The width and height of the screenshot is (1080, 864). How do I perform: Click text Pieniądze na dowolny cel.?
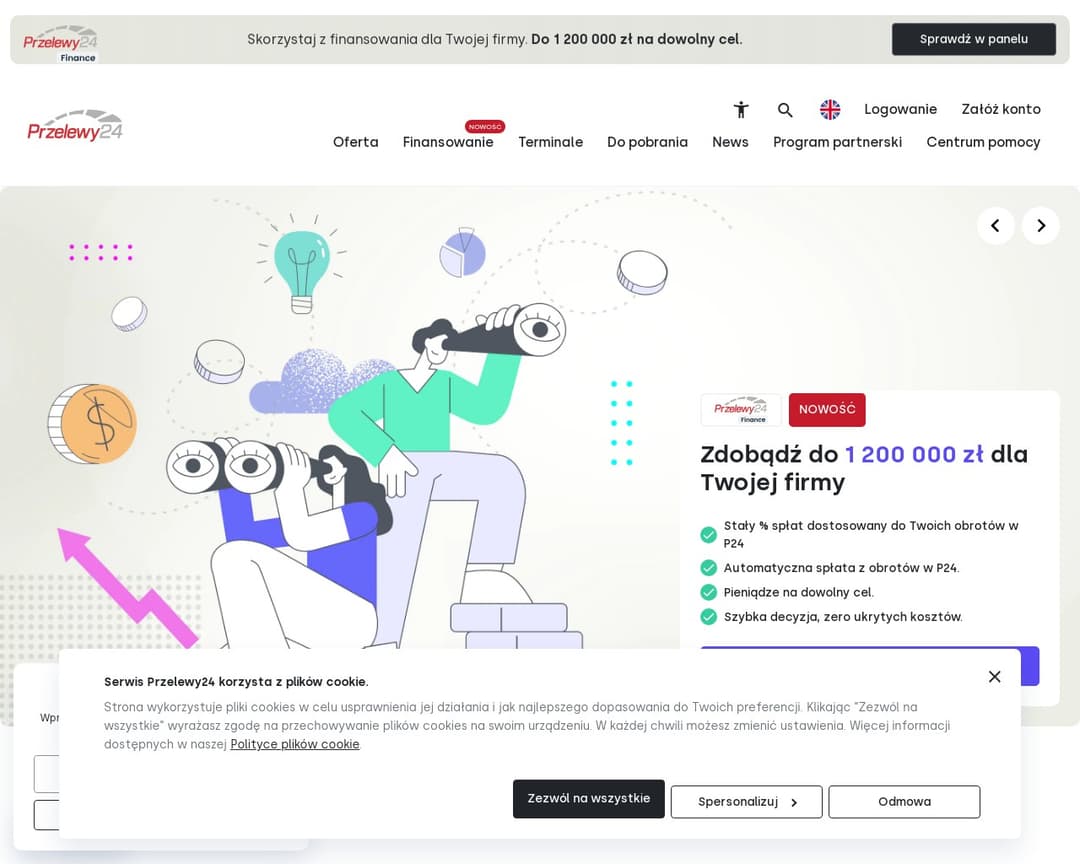point(798,593)
